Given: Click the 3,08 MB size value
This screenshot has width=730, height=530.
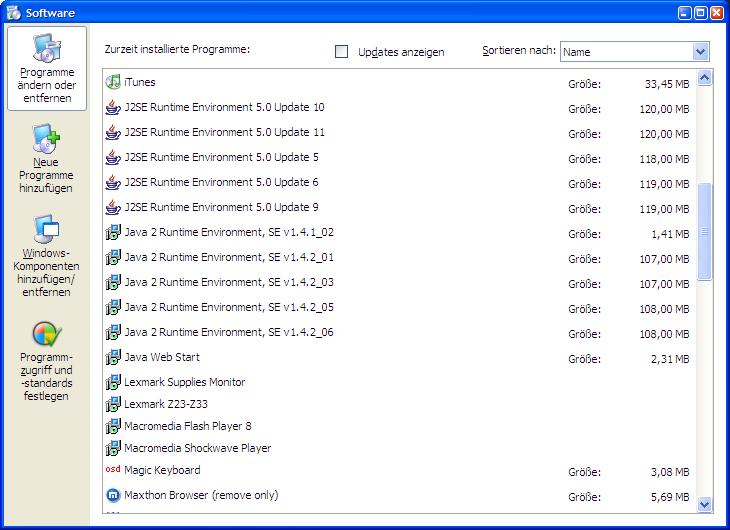Looking at the screenshot, I should coord(670,472).
